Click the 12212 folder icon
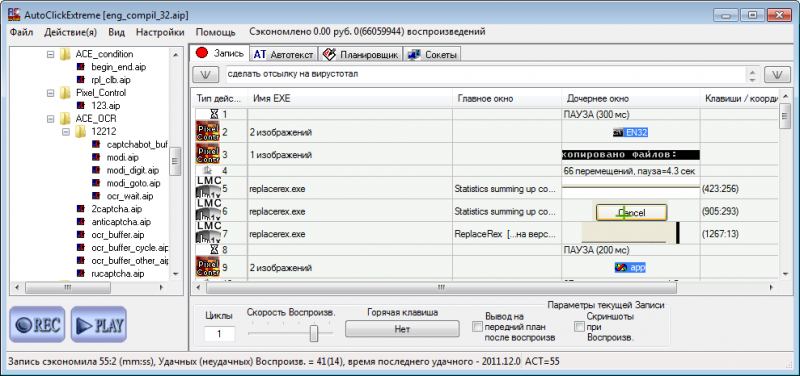This screenshot has width=800, height=376. [80, 132]
